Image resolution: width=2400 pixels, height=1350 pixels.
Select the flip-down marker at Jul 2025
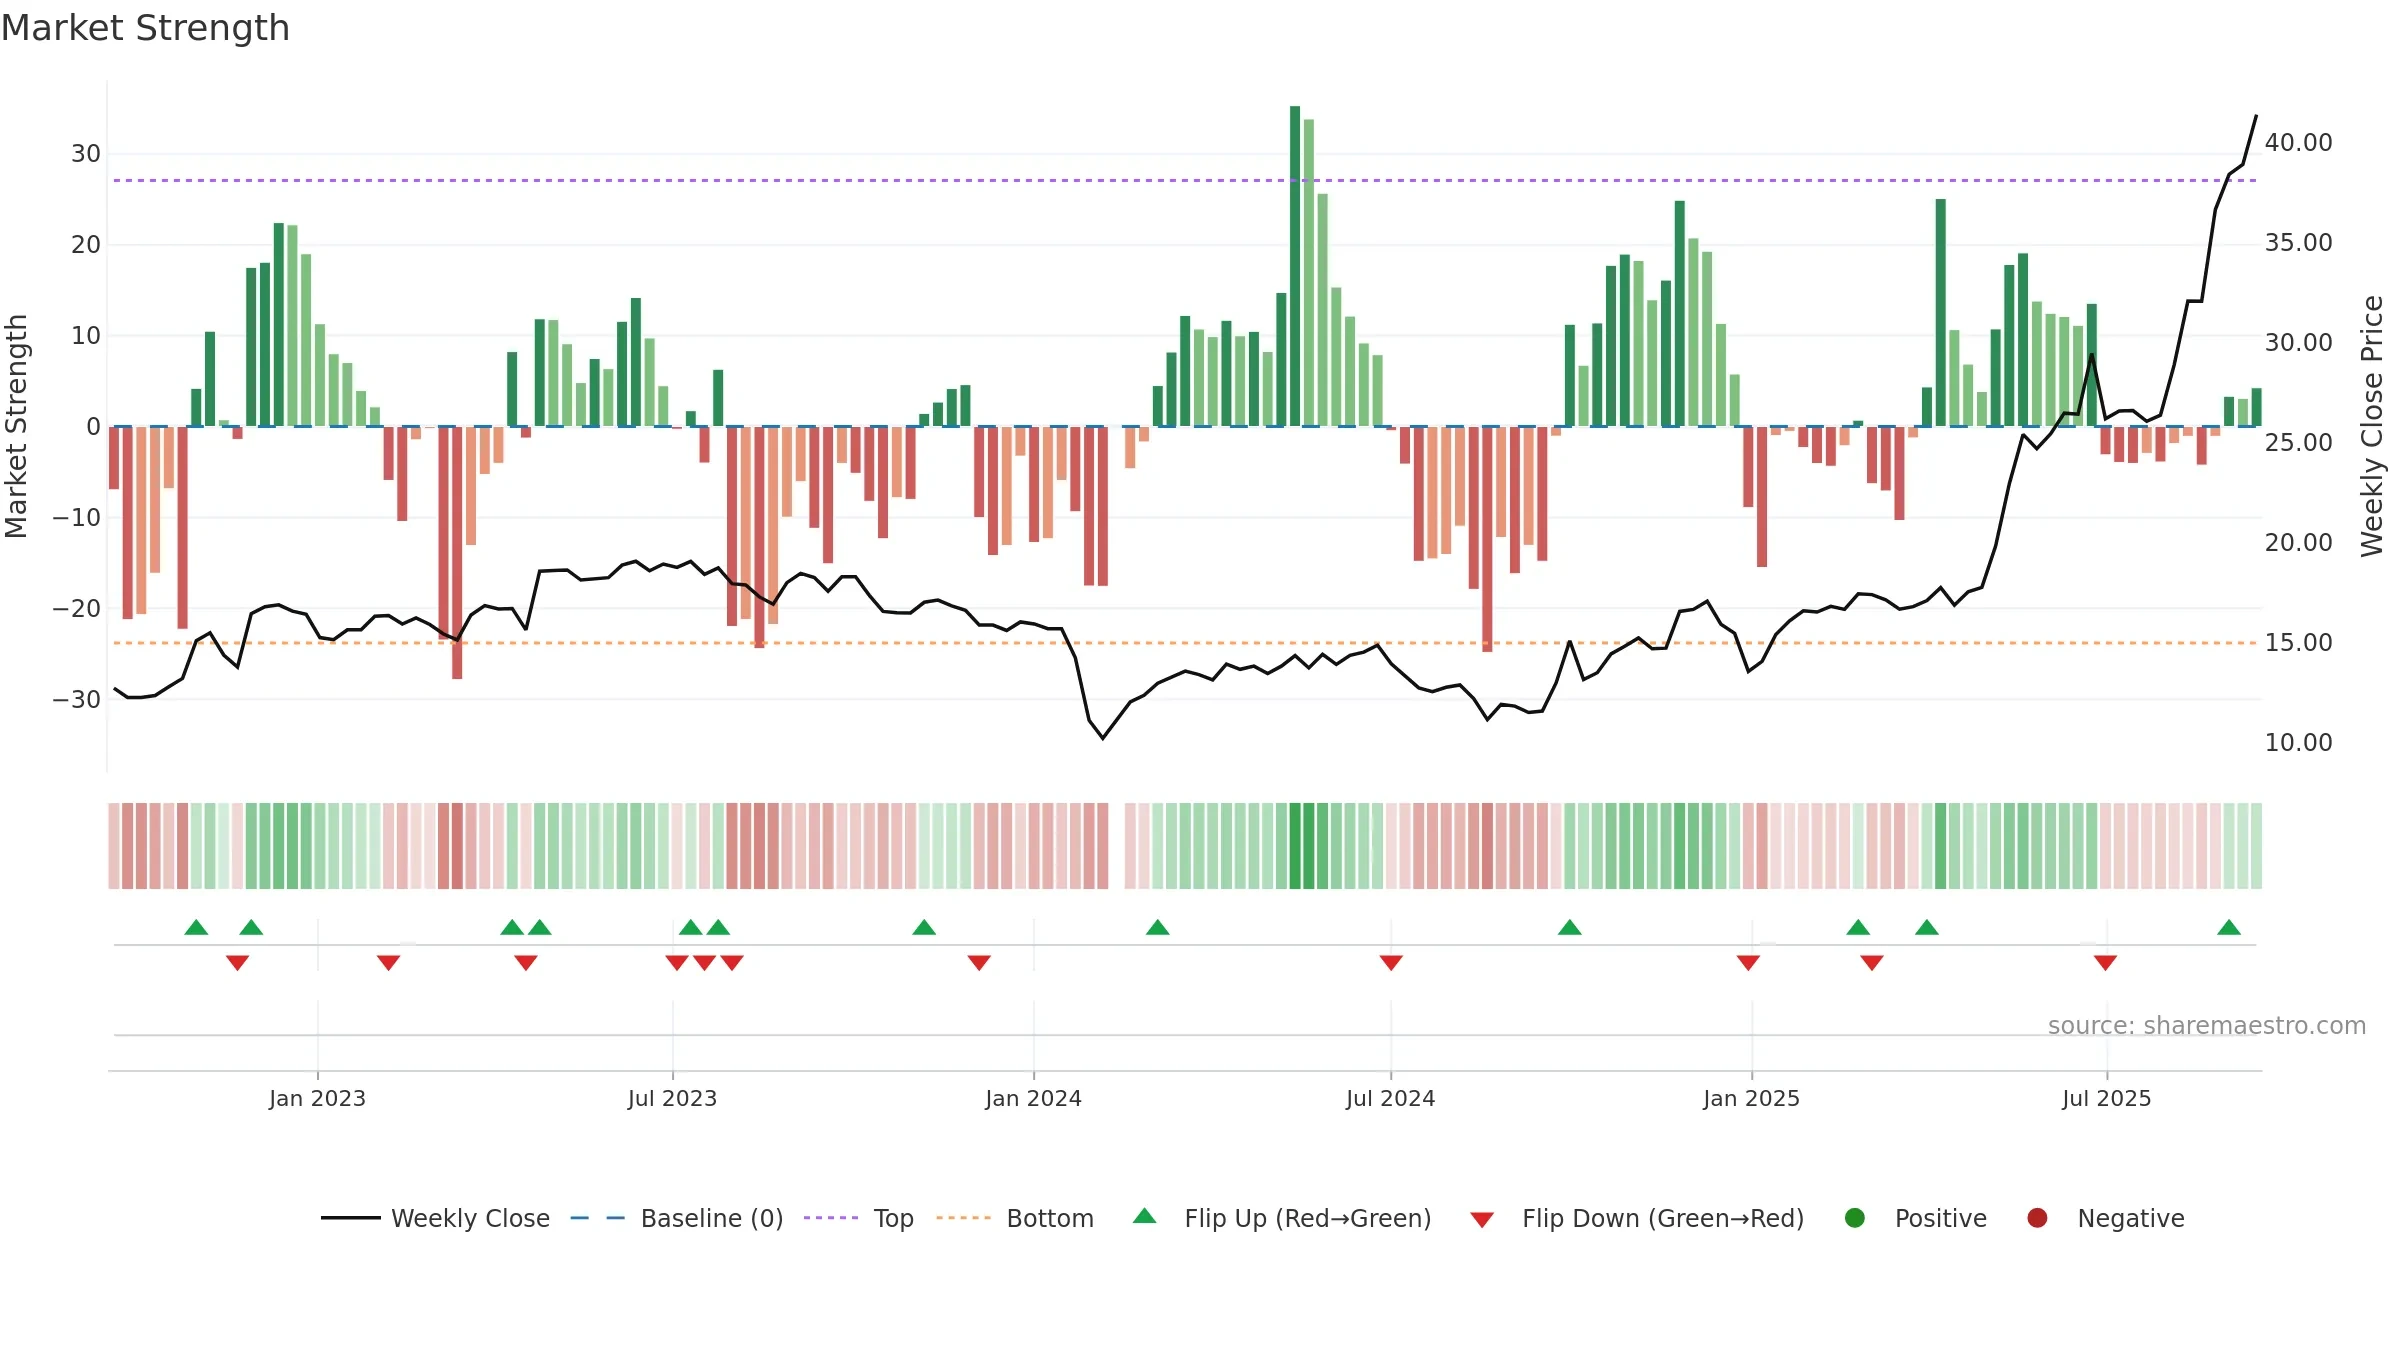[x=2105, y=963]
